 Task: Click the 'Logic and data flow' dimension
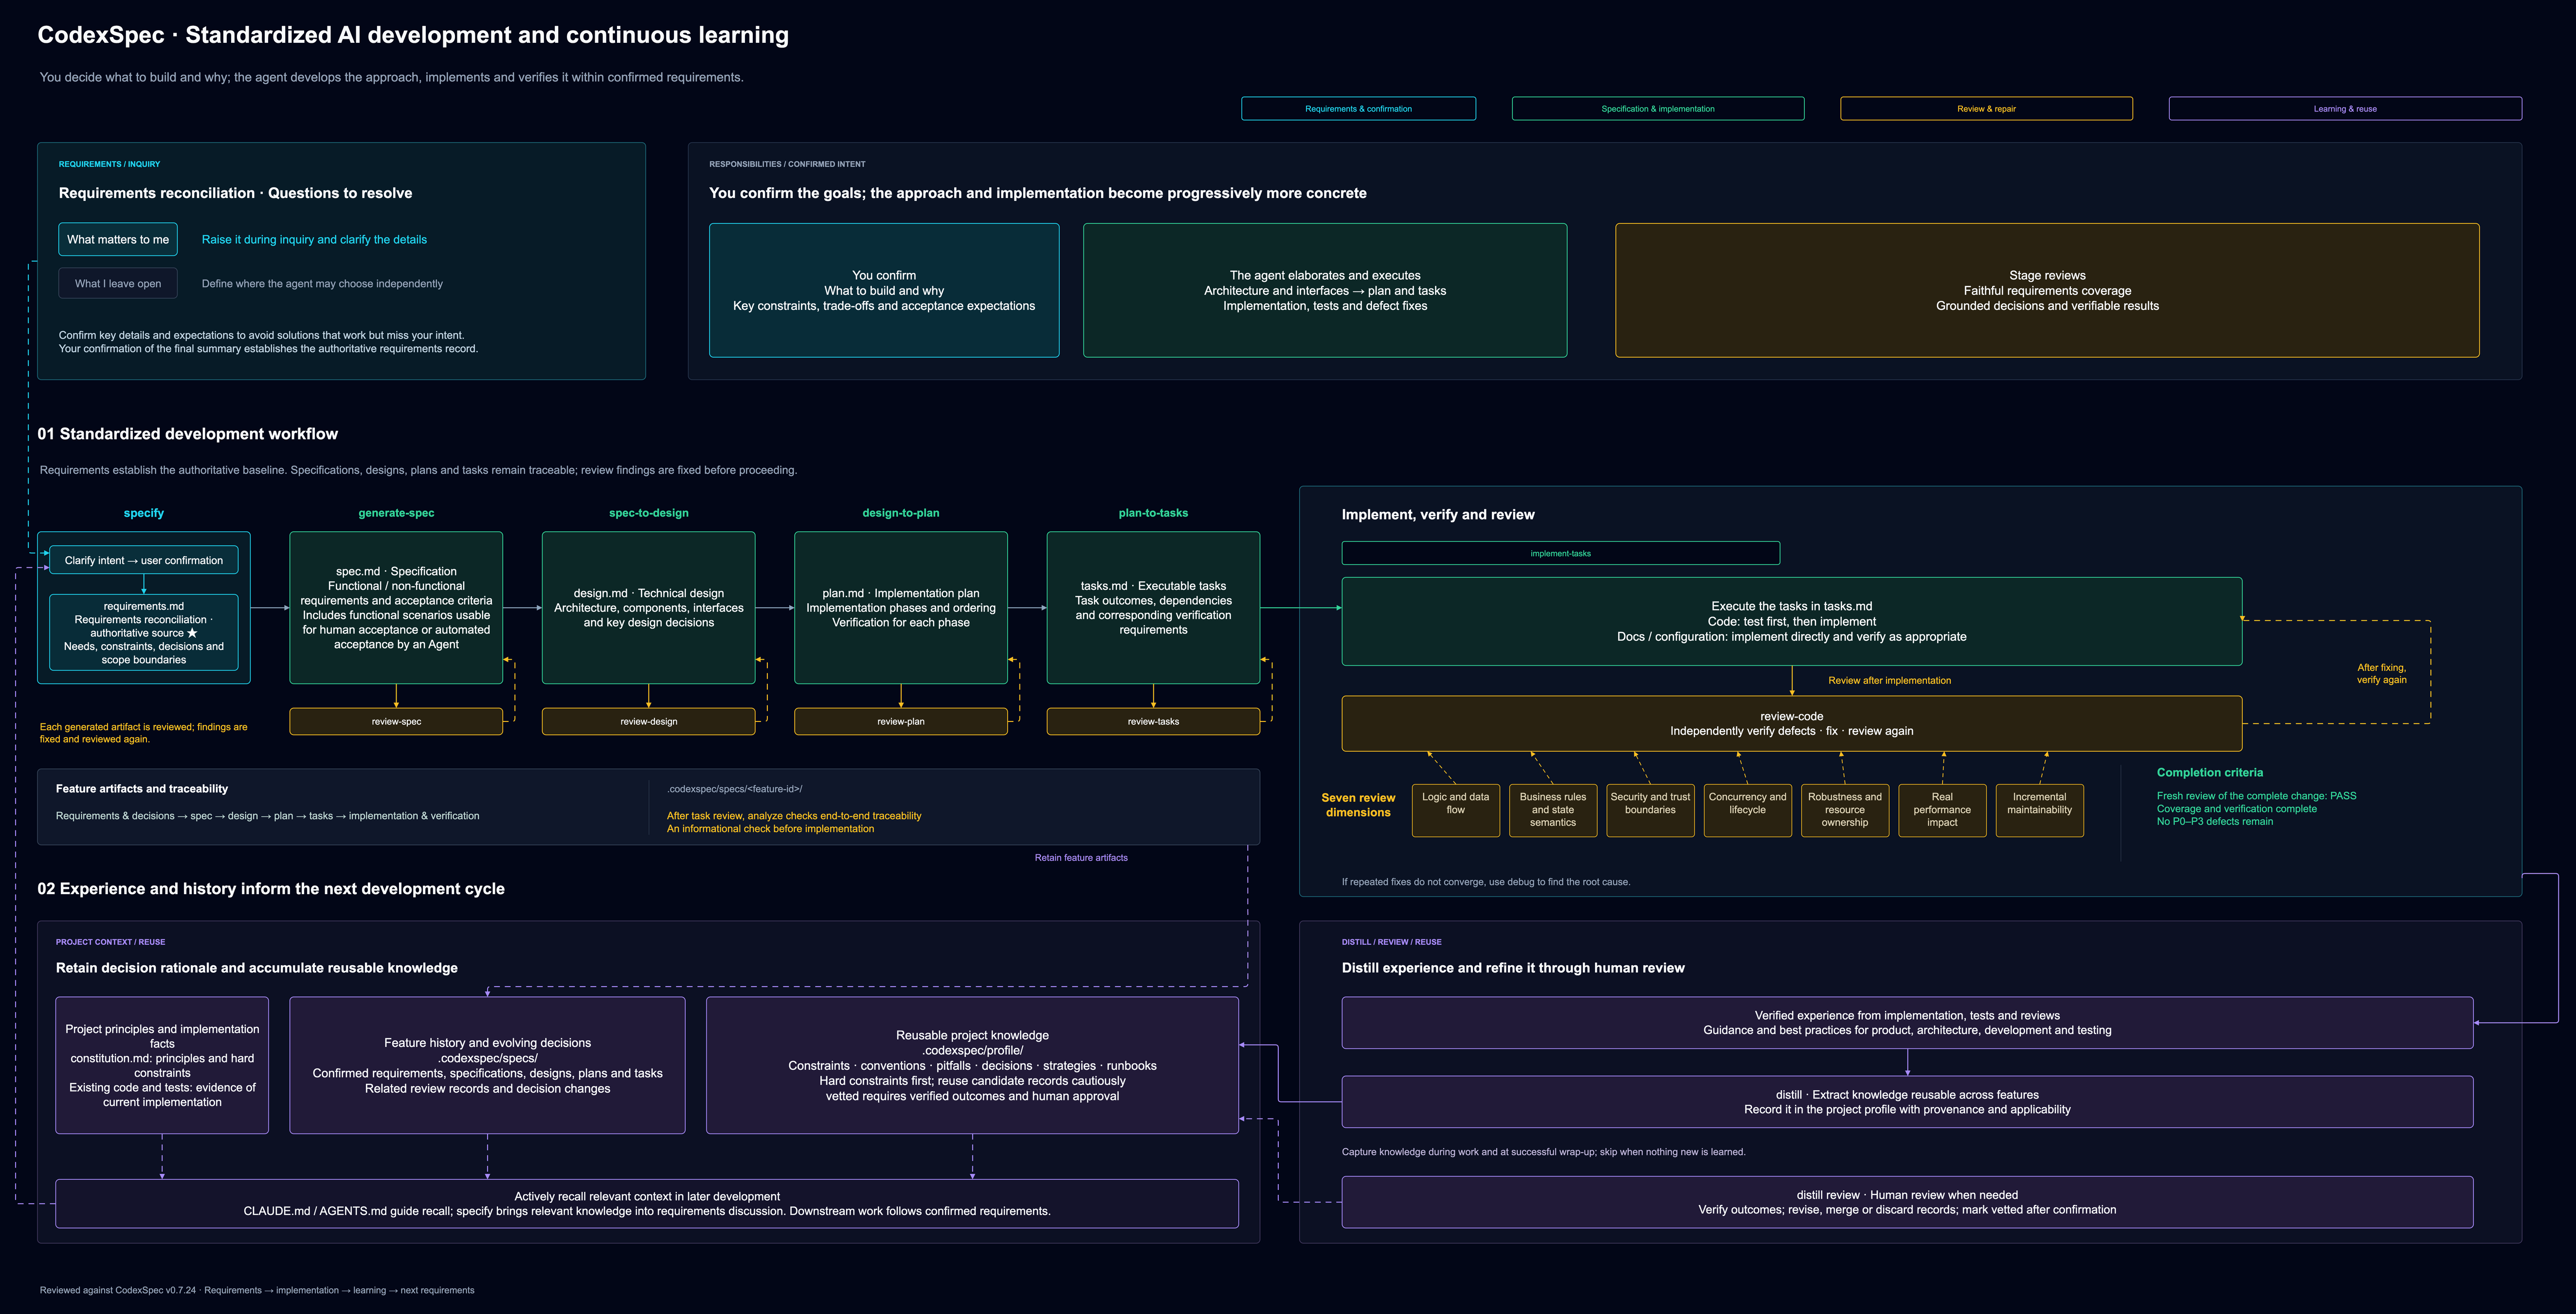1455,810
